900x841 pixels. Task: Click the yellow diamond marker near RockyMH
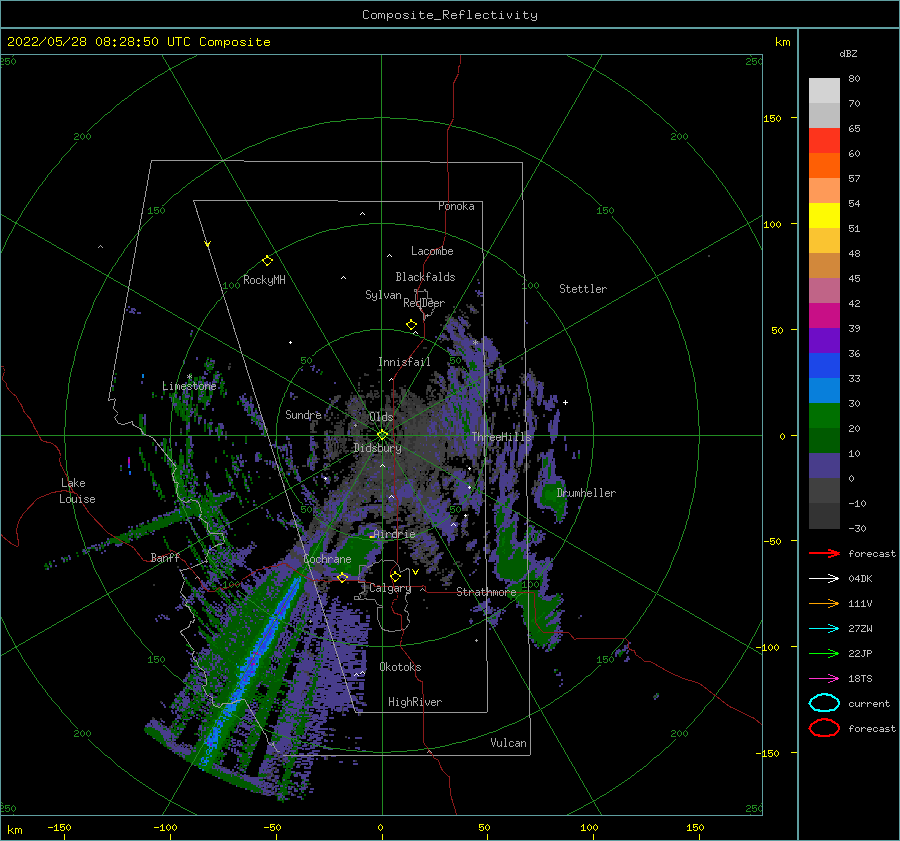[x=267, y=261]
